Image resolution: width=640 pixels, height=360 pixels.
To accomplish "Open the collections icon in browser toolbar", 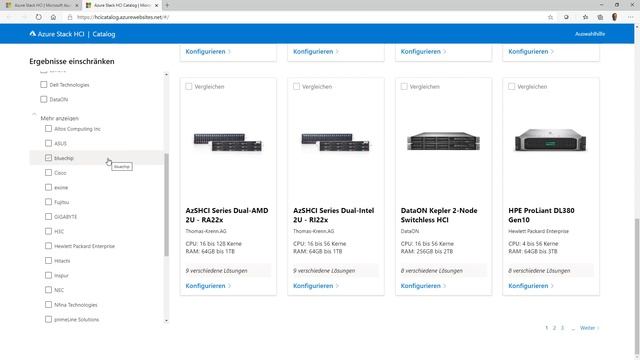I will pyautogui.click(x=600, y=17).
